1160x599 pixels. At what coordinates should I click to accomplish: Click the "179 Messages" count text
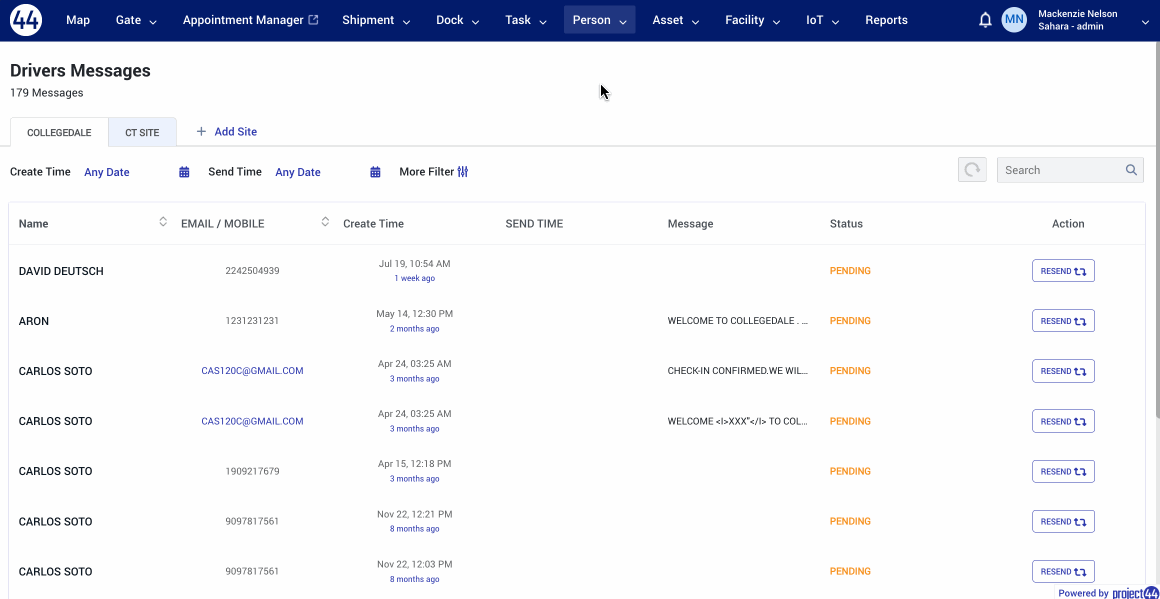click(x=47, y=93)
